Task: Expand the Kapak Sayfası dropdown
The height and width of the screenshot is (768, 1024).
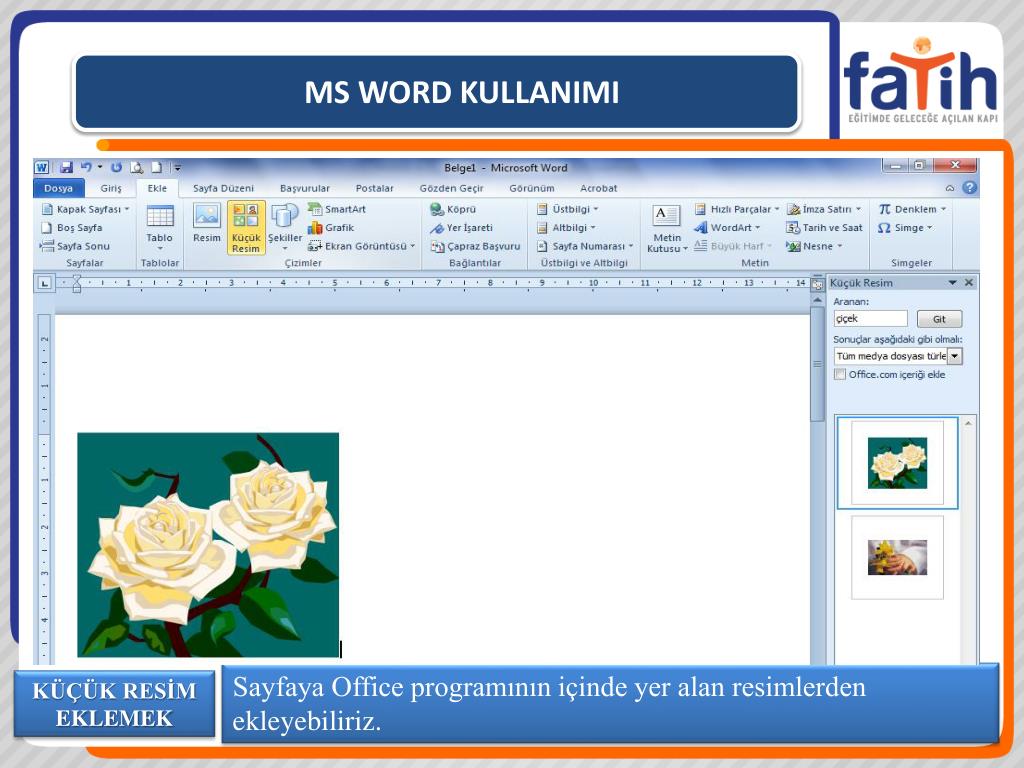Action: (127, 209)
